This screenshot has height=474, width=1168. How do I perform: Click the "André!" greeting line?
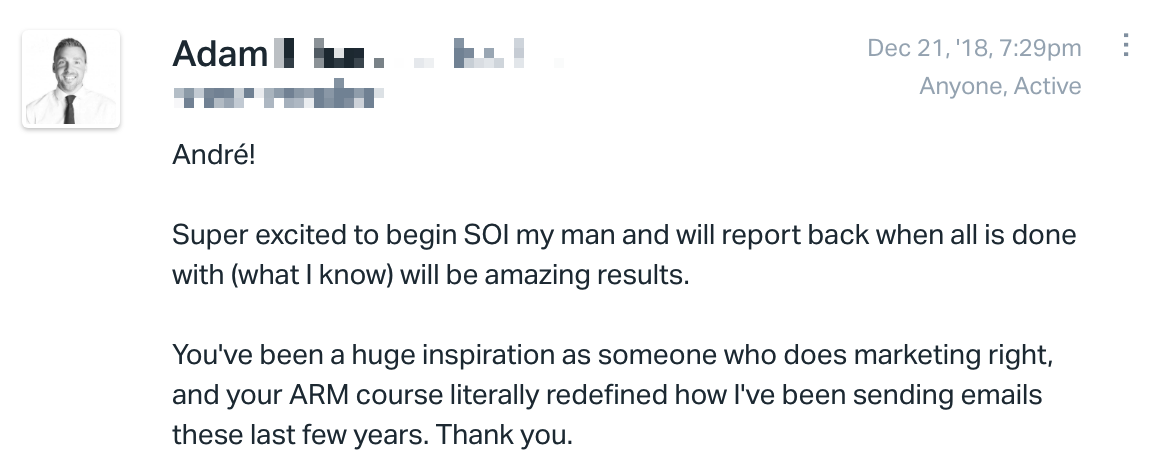[214, 155]
